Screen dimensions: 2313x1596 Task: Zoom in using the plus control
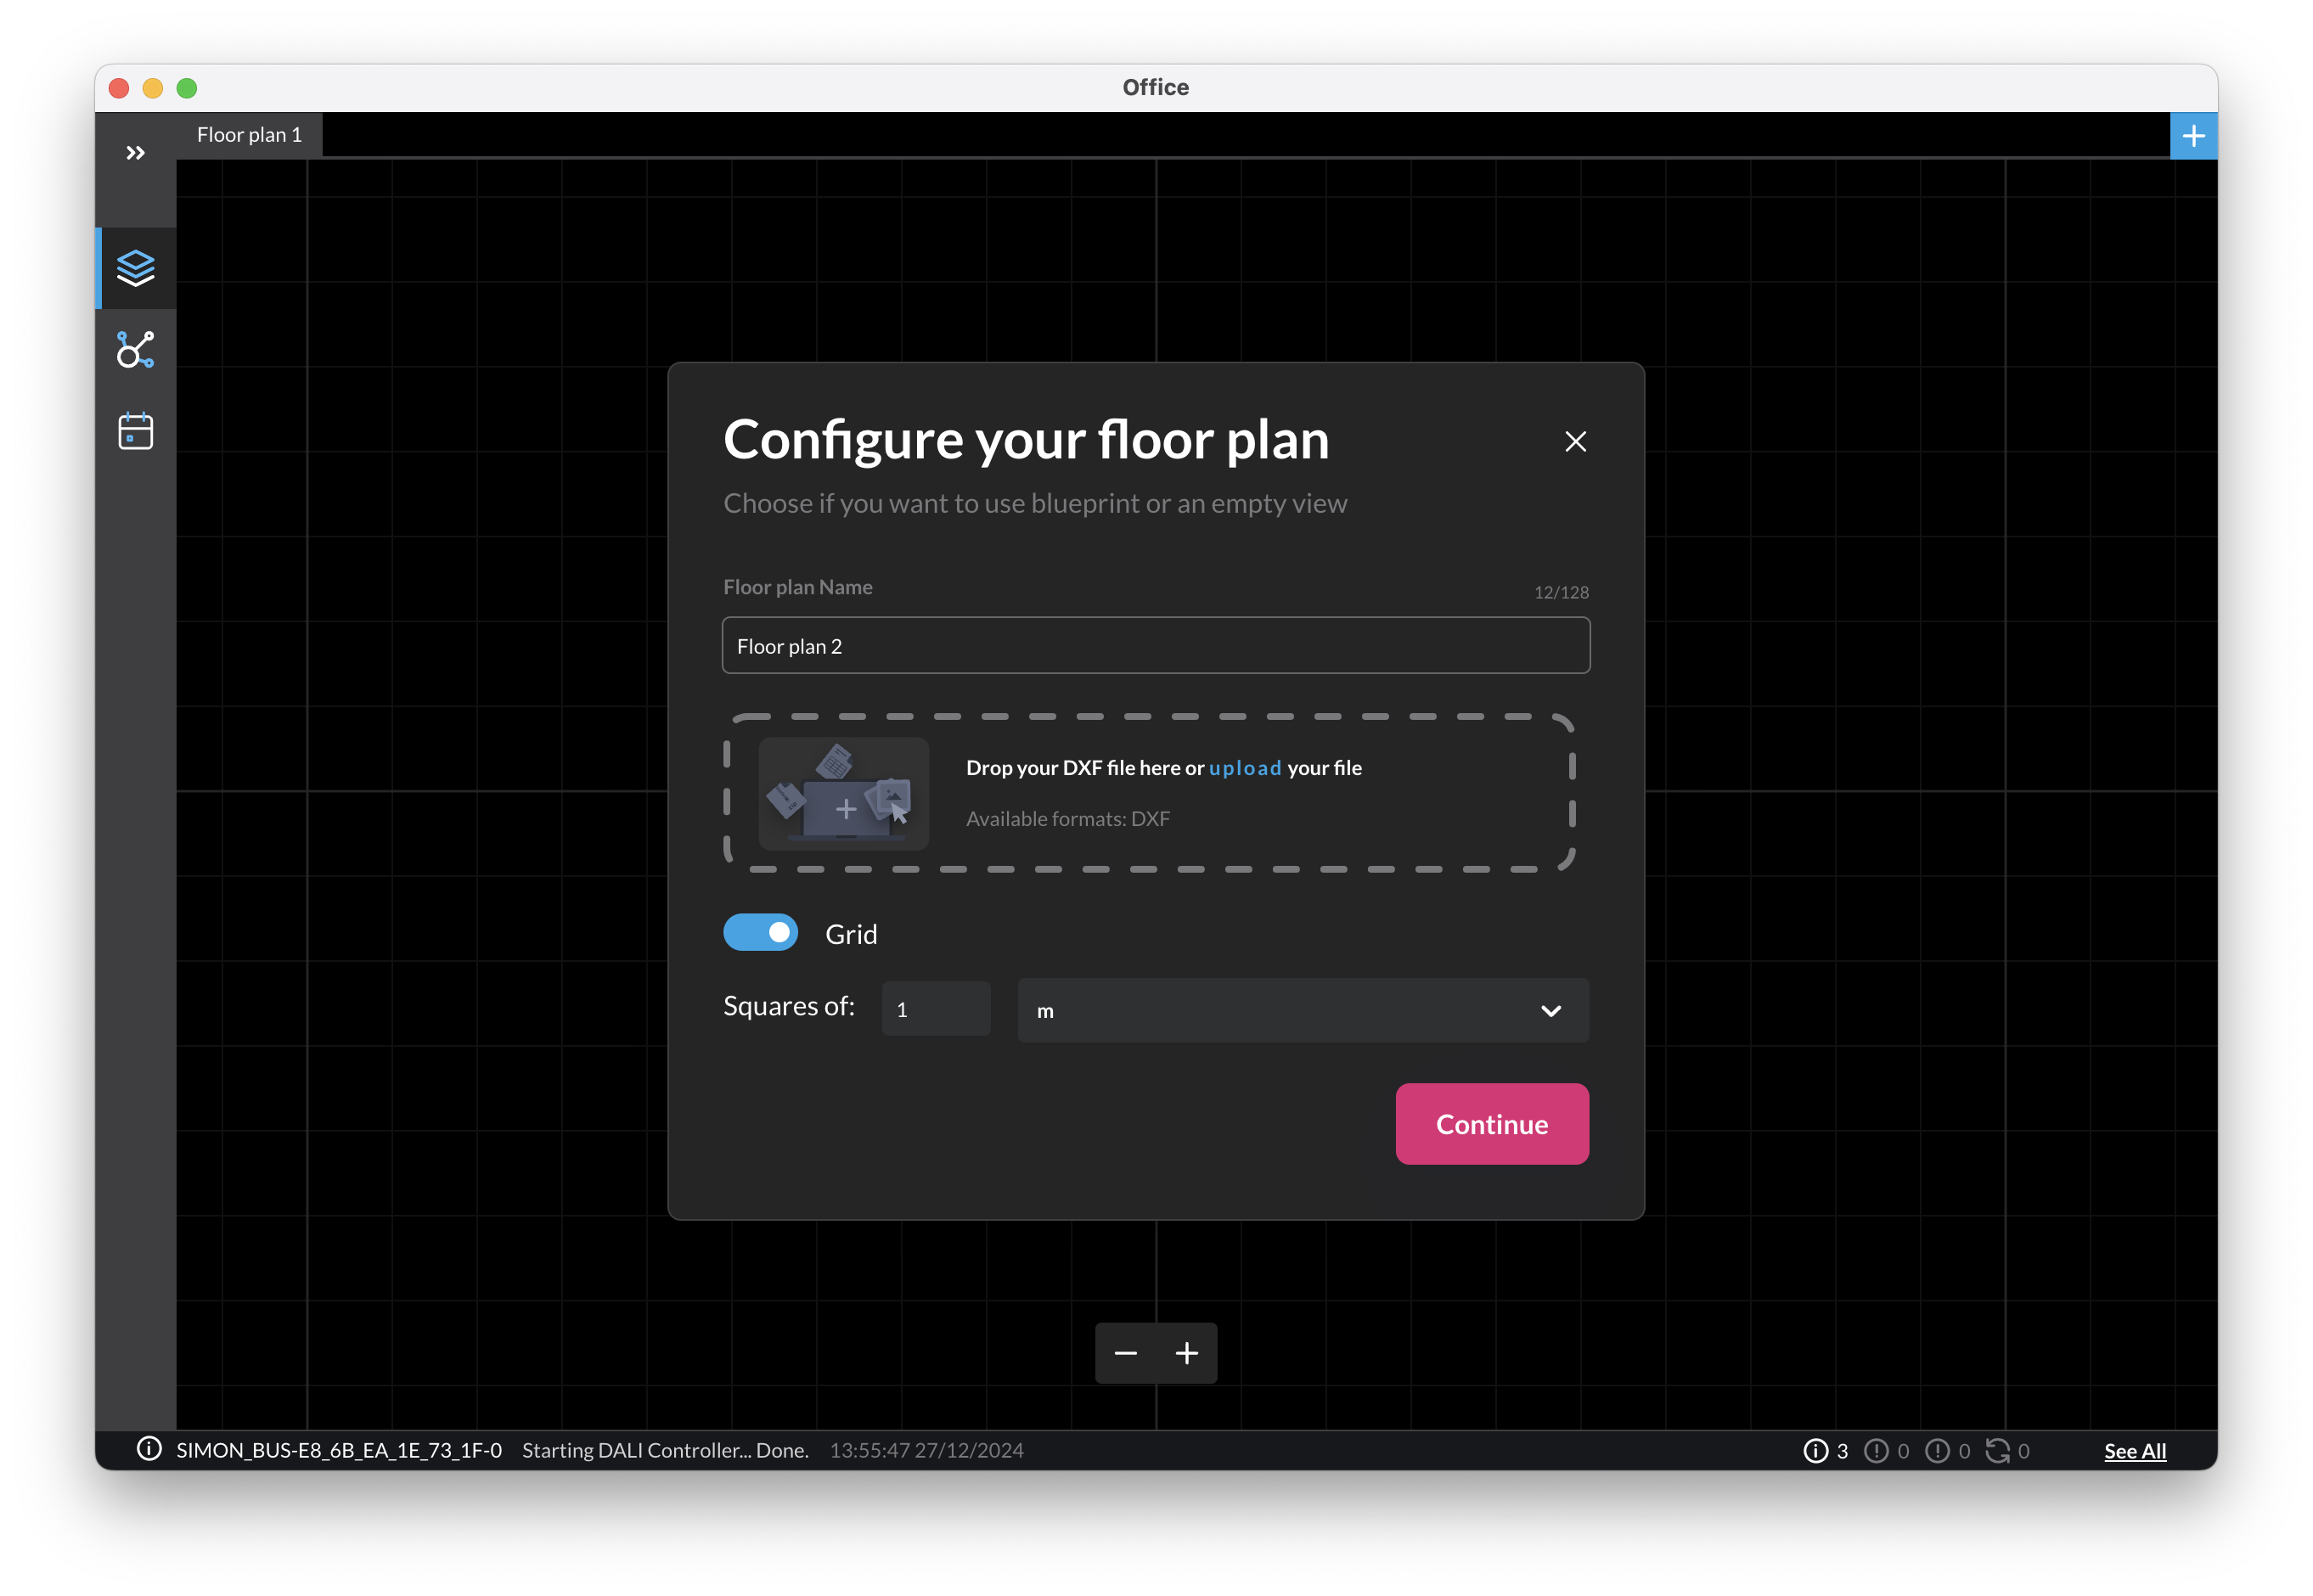click(x=1186, y=1352)
